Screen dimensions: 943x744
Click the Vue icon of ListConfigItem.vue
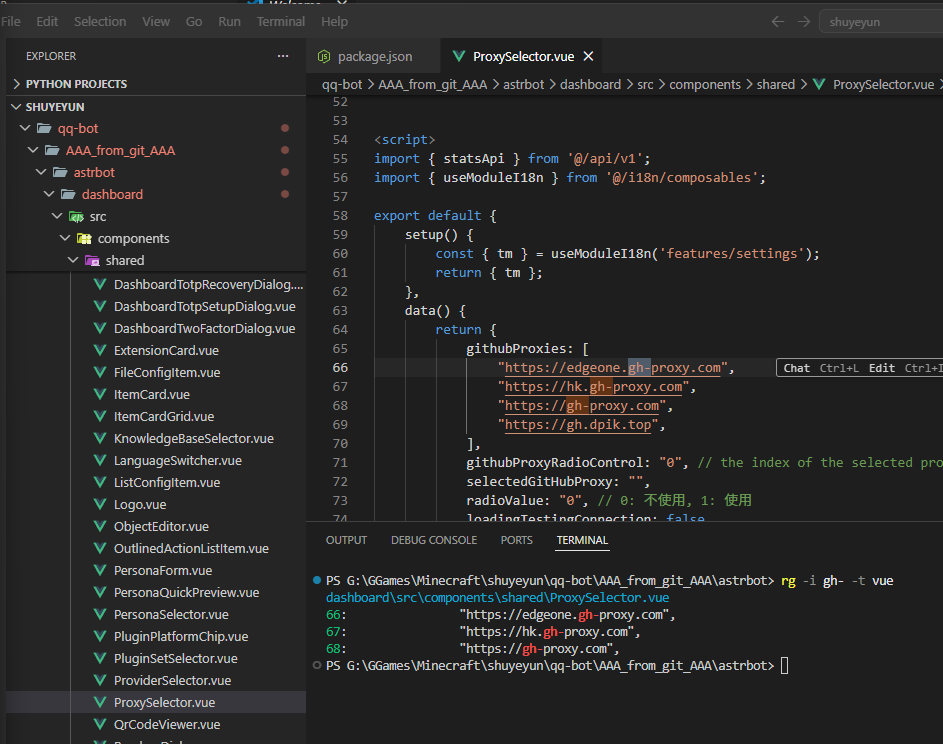[100, 482]
